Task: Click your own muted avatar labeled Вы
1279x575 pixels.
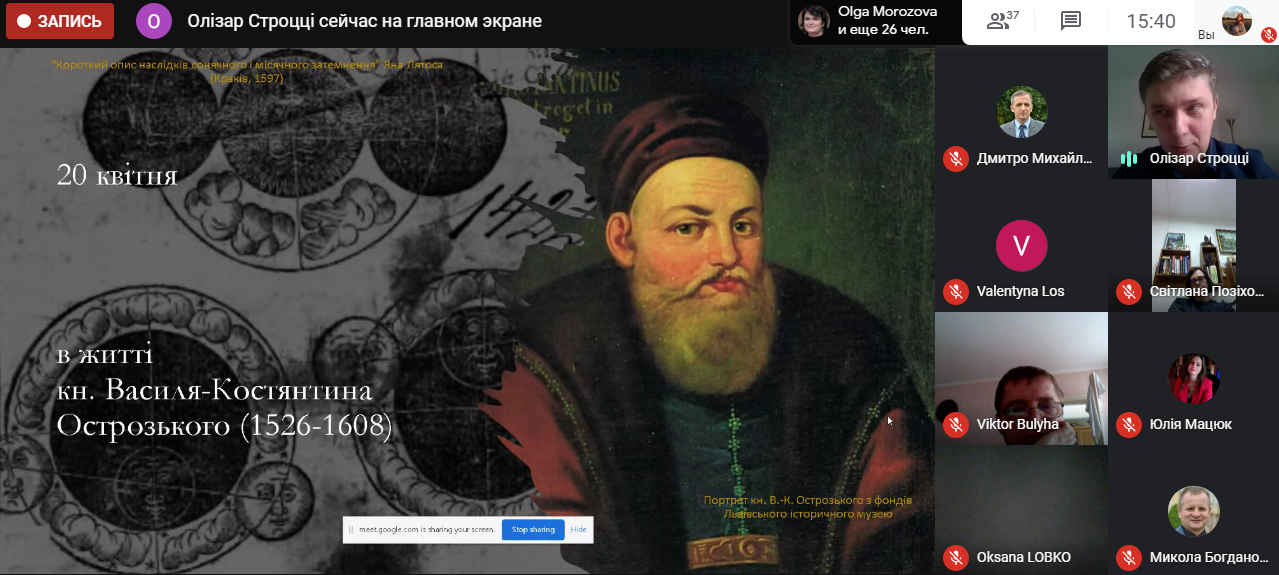Action: click(1237, 21)
